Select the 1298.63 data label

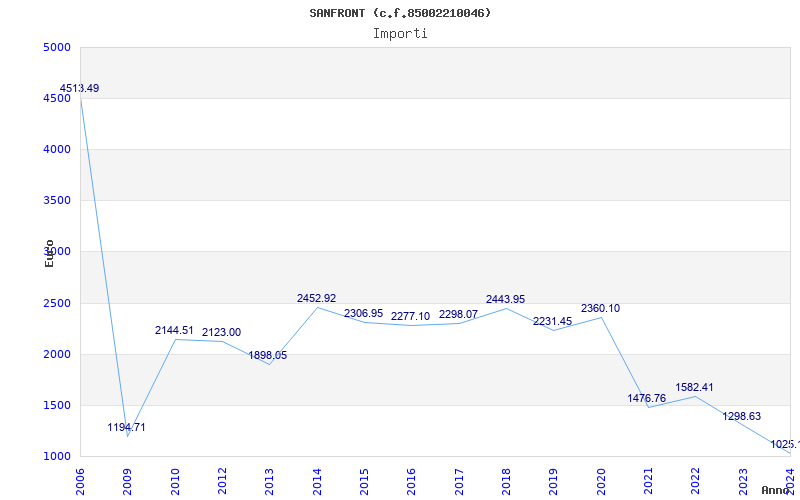click(742, 417)
